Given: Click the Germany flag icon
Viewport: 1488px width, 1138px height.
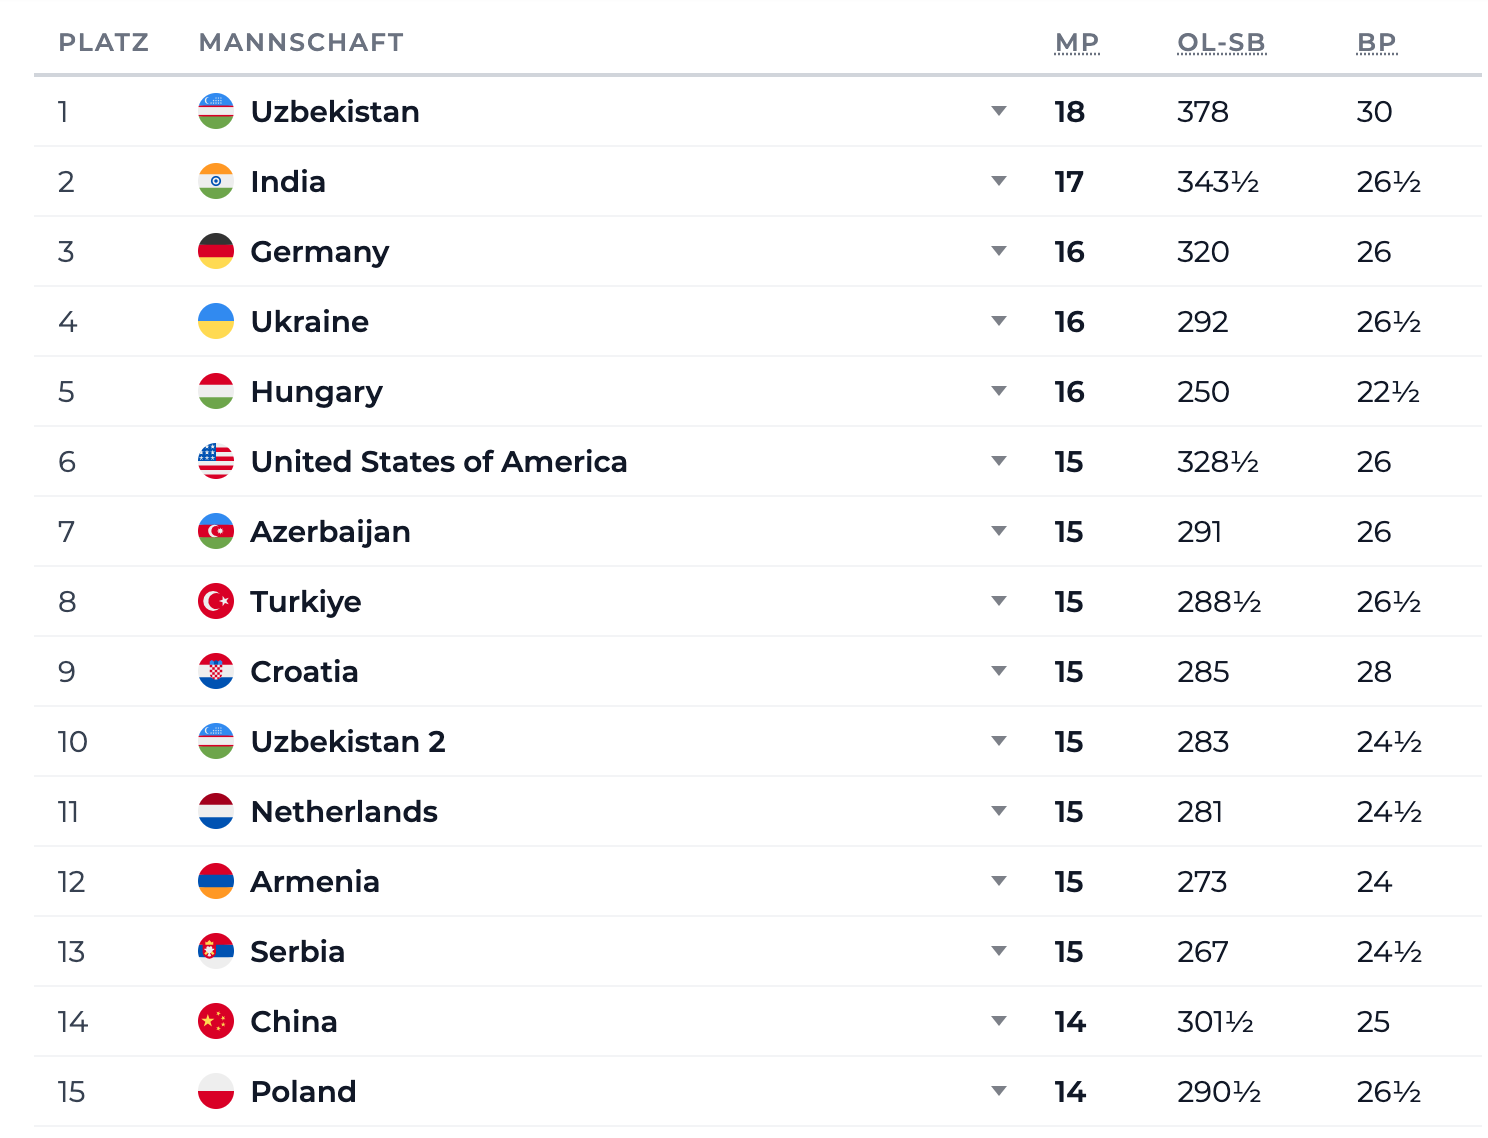Looking at the screenshot, I should click(x=216, y=251).
